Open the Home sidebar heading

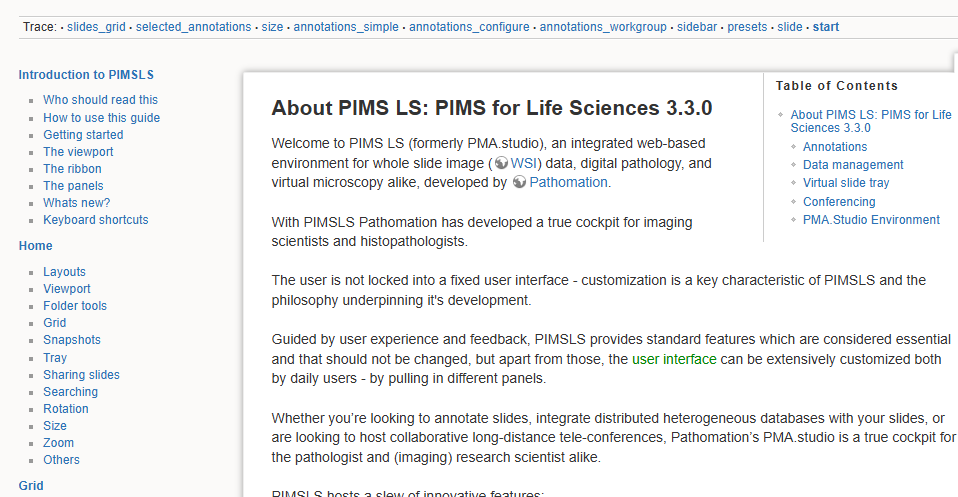click(35, 246)
